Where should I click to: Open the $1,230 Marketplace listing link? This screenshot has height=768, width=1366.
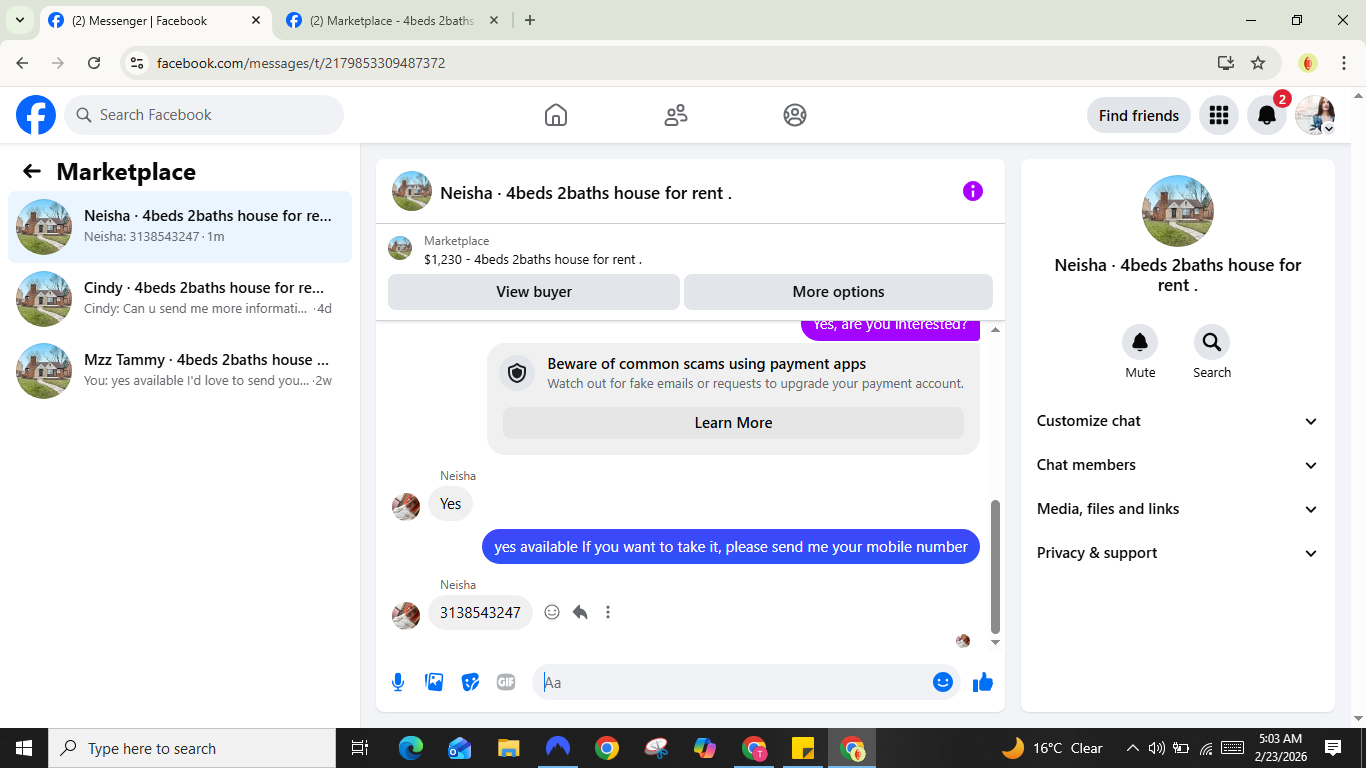[x=533, y=259]
